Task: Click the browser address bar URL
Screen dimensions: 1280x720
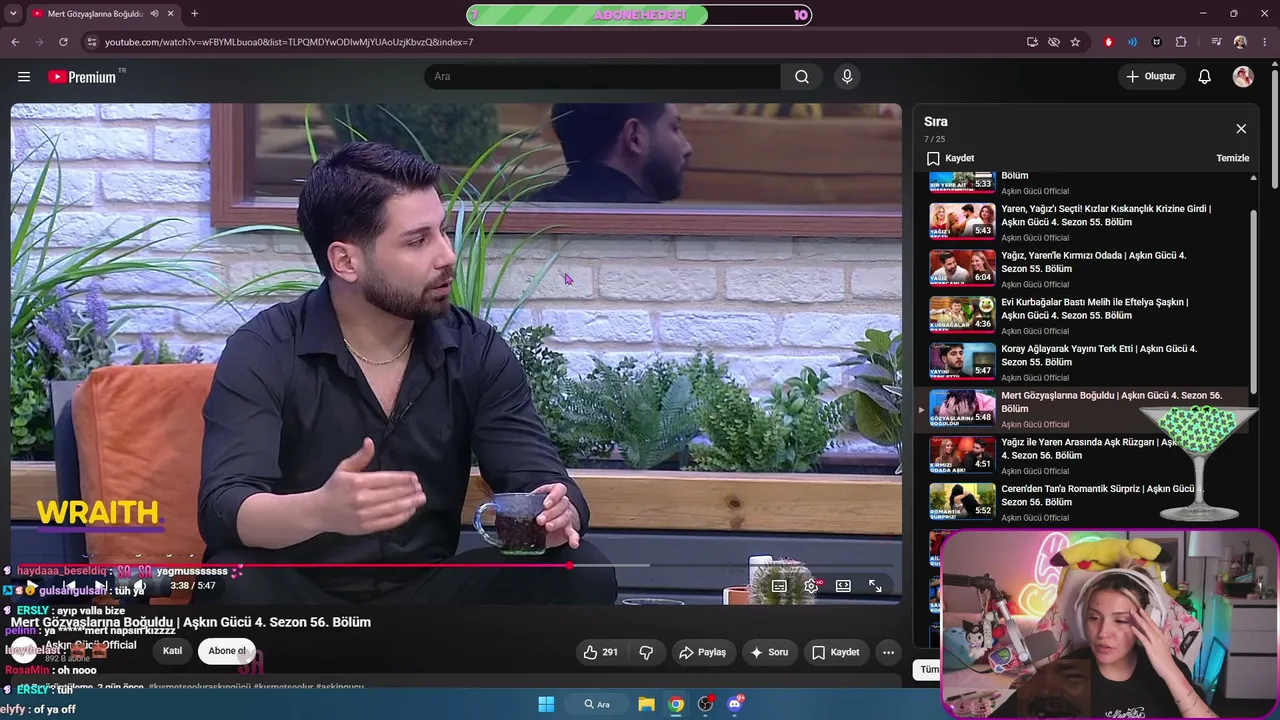Action: coord(289,42)
